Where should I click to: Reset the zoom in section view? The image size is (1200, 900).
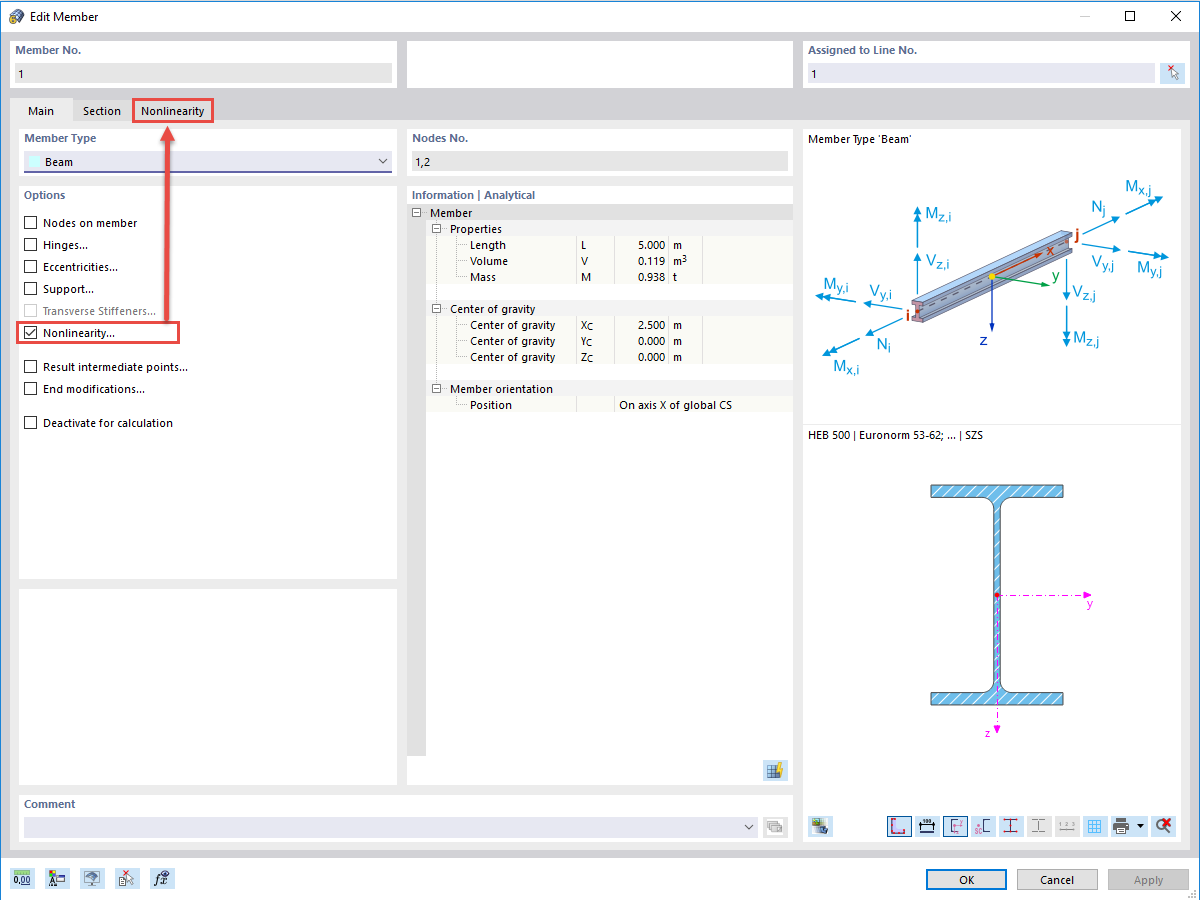click(1163, 826)
